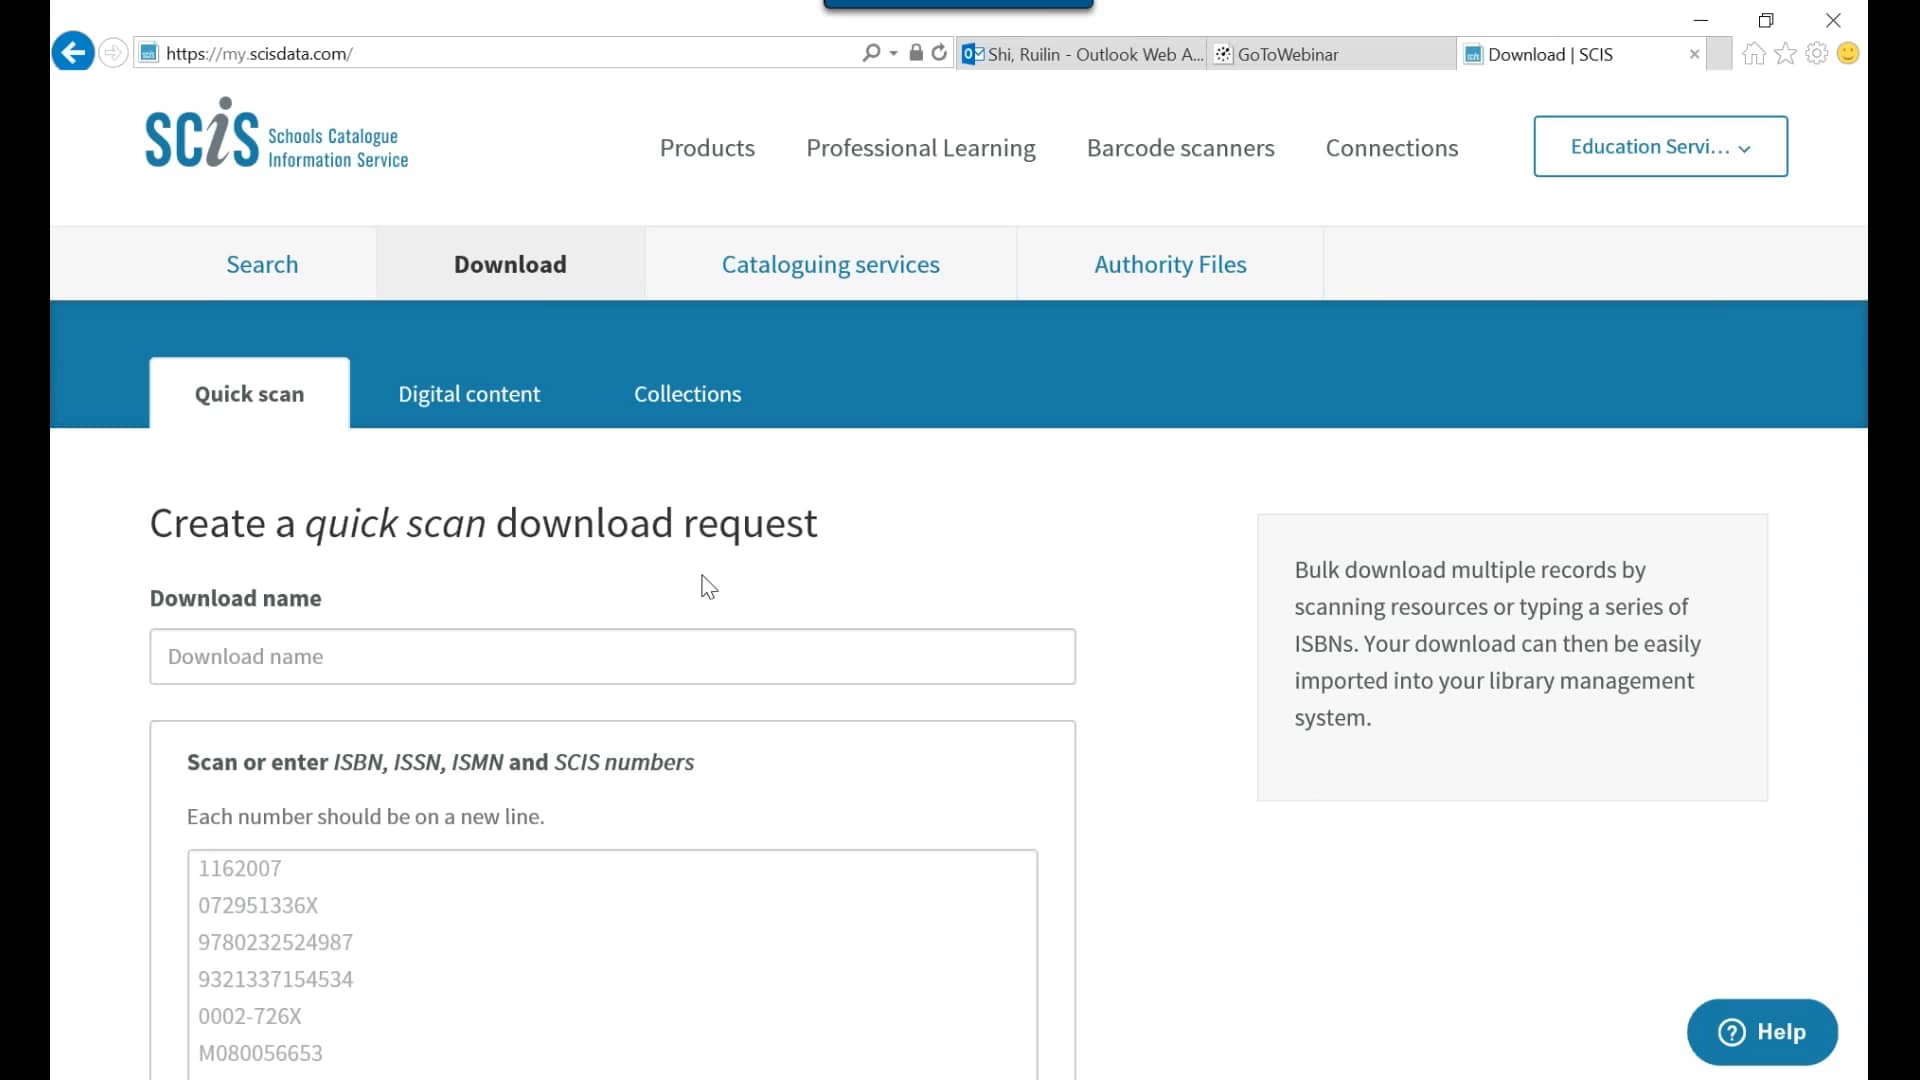This screenshot has width=1920, height=1080.
Task: Open browser settings via the gear icon
Action: [x=1816, y=54]
